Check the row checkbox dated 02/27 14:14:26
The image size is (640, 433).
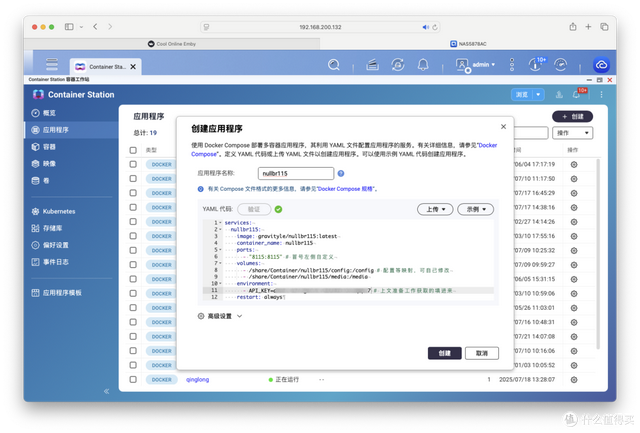[133, 222]
